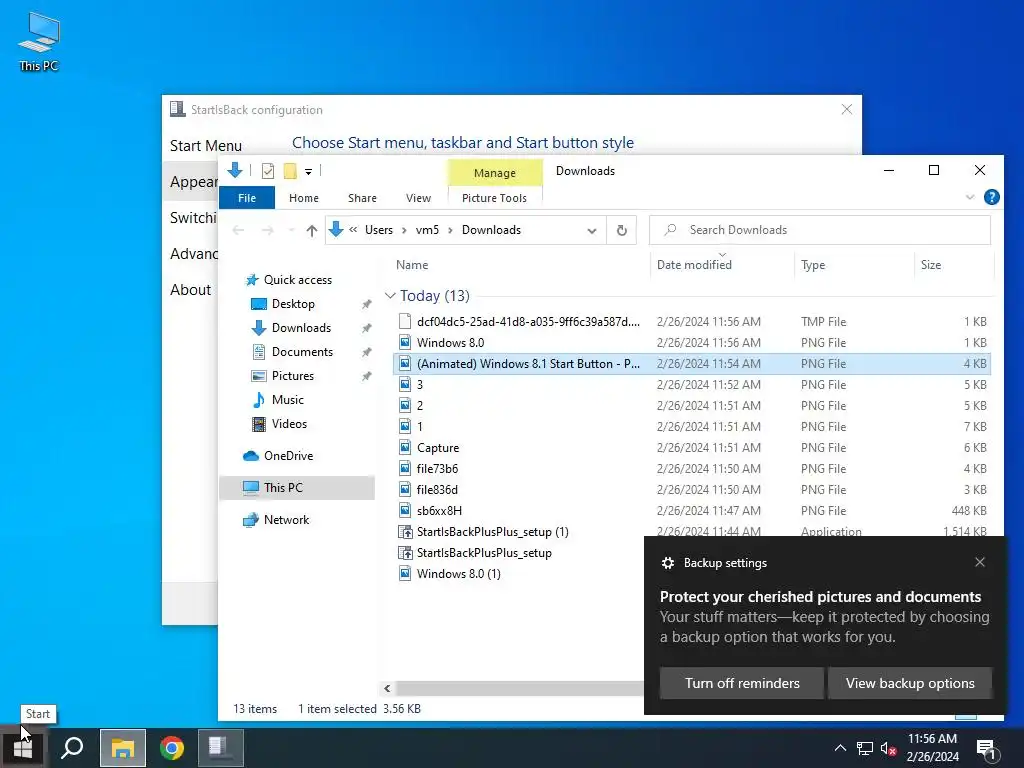1024x768 pixels.
Task: Open the Picture Tools tab
Action: [x=494, y=198]
